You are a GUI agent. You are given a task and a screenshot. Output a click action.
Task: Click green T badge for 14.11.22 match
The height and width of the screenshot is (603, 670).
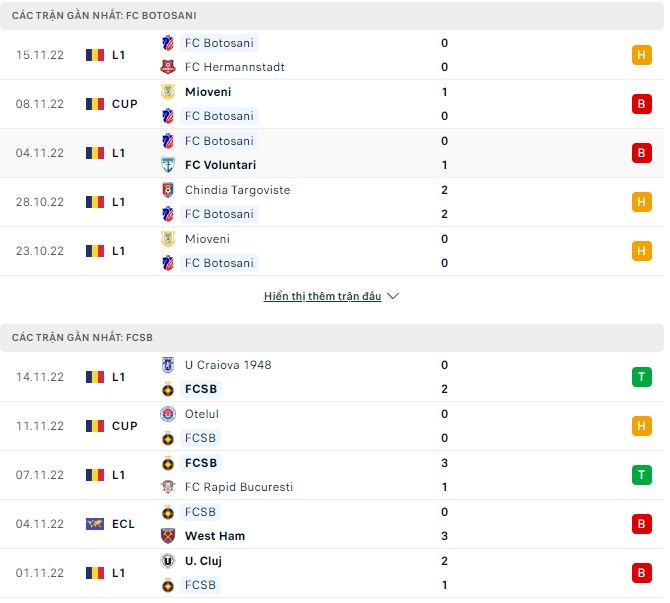[x=641, y=377]
